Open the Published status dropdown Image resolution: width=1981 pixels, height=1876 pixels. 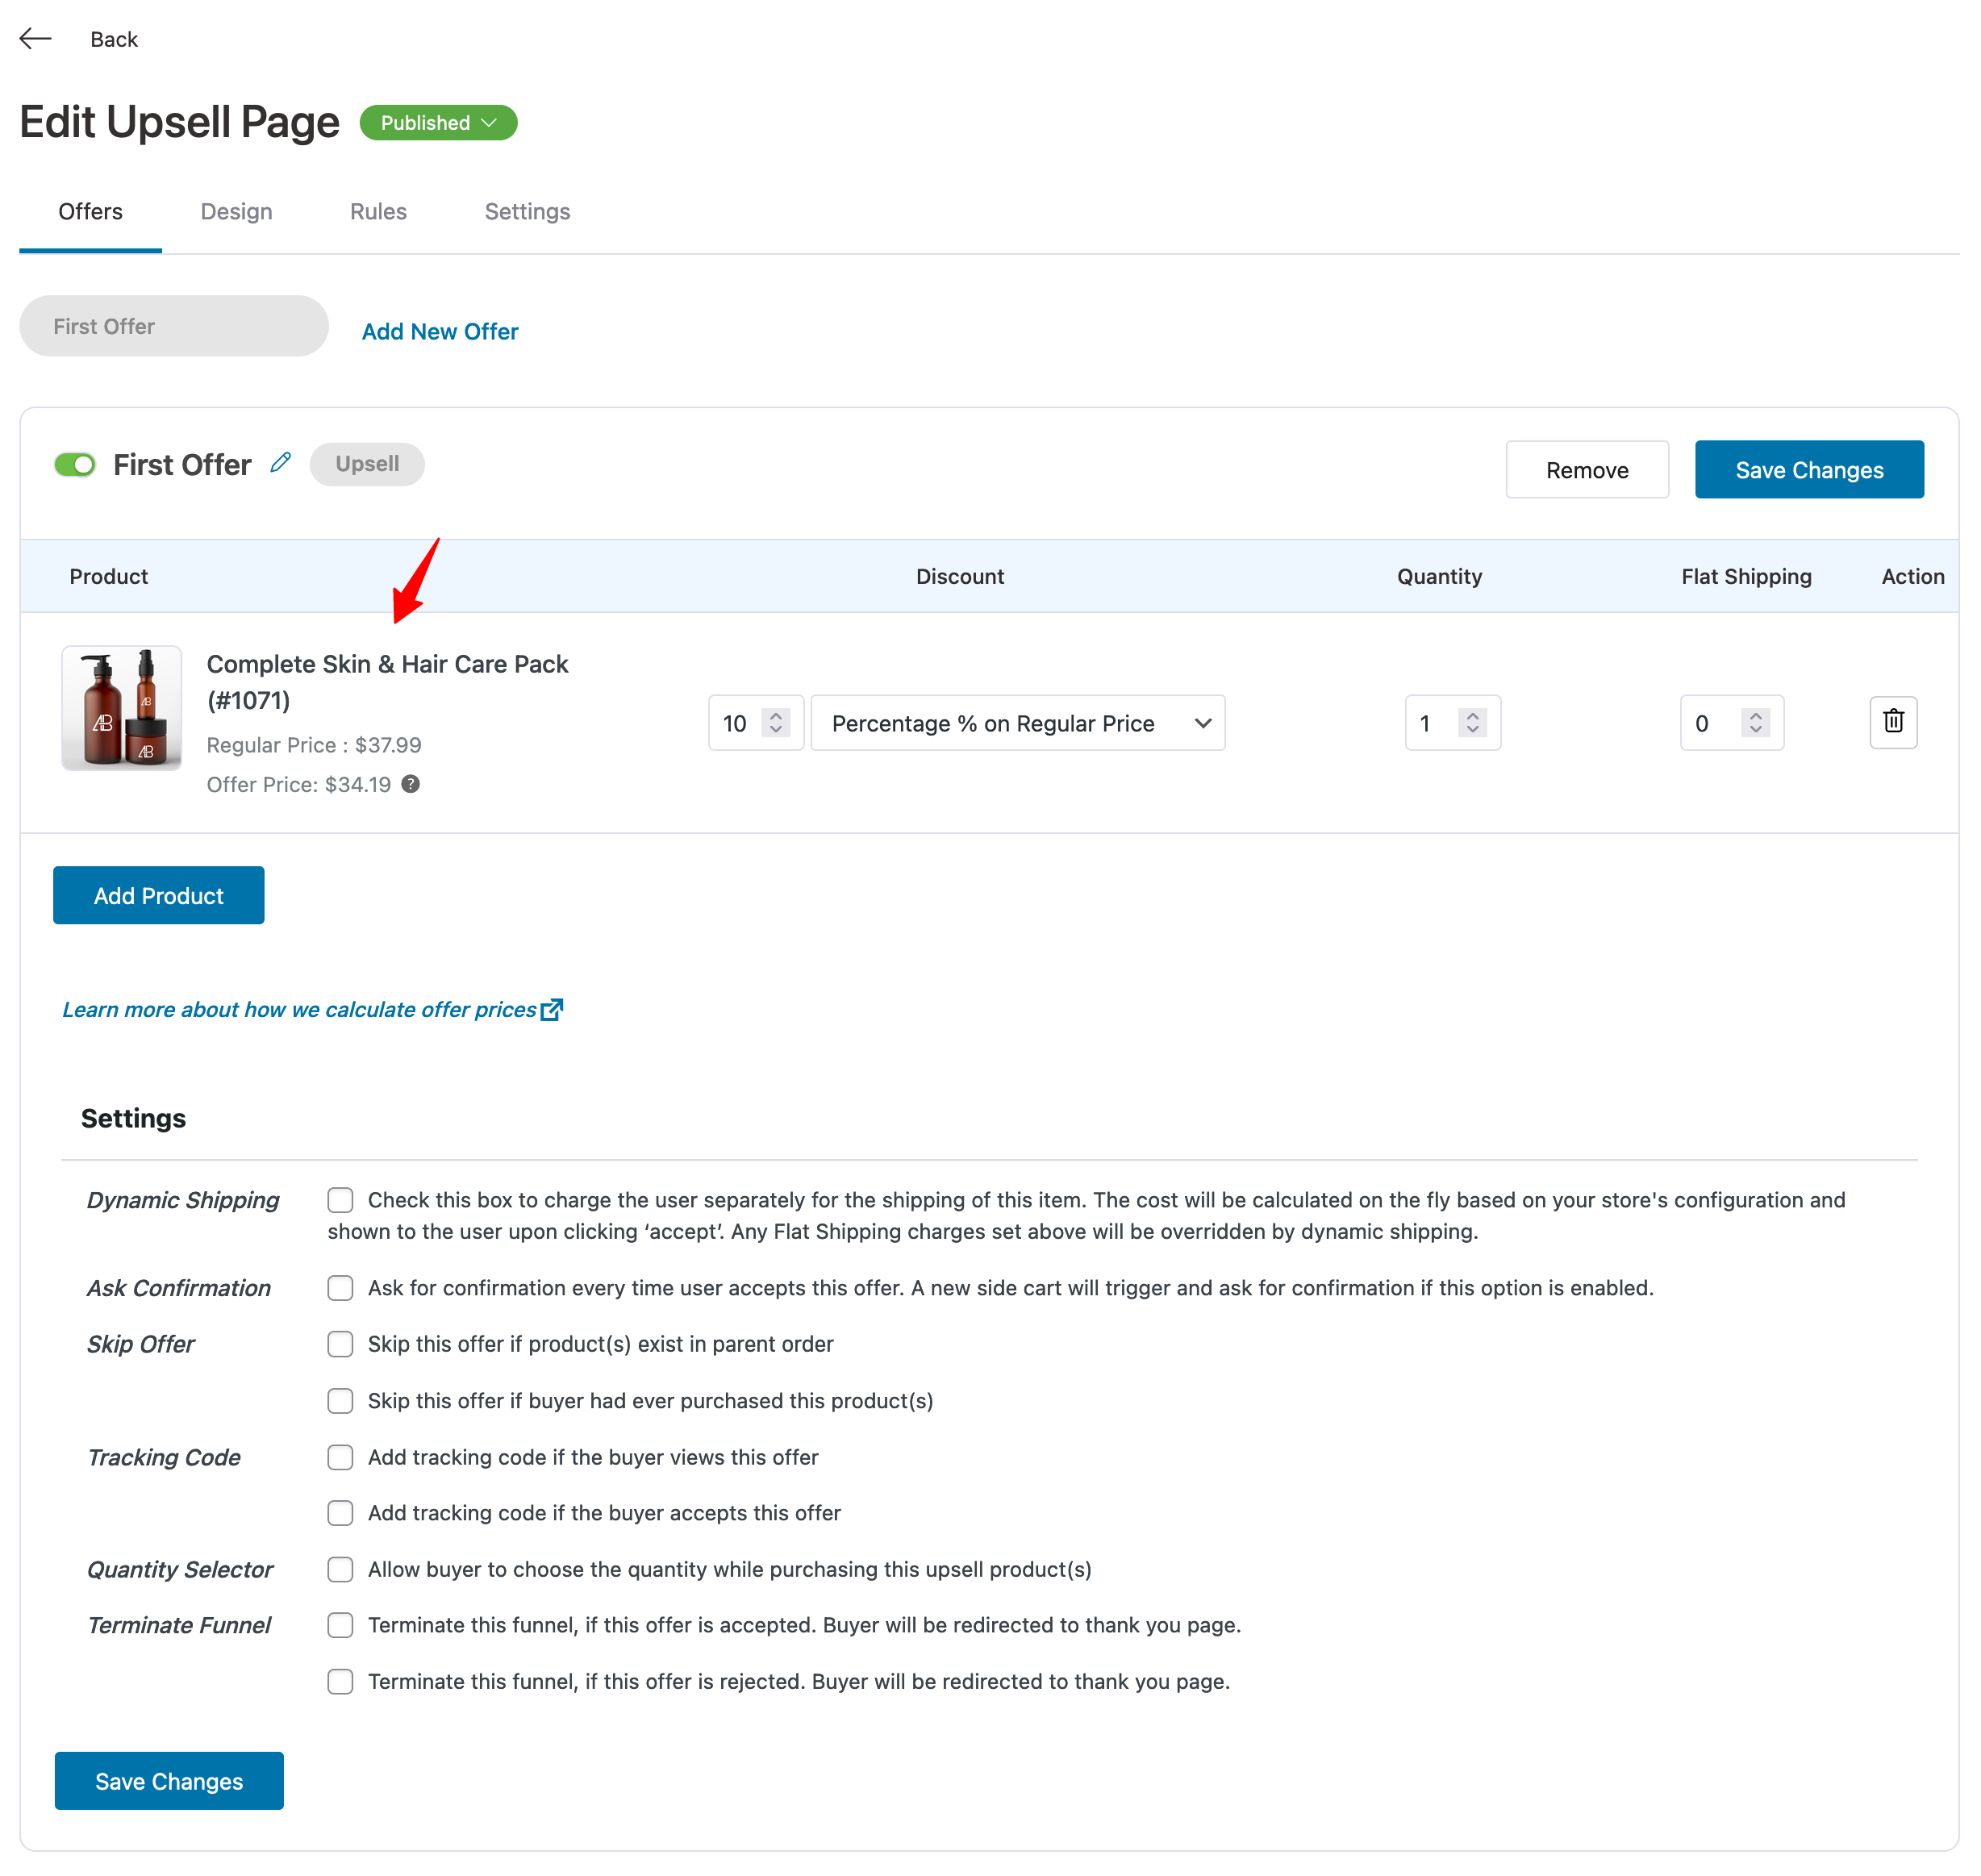pyautogui.click(x=437, y=122)
